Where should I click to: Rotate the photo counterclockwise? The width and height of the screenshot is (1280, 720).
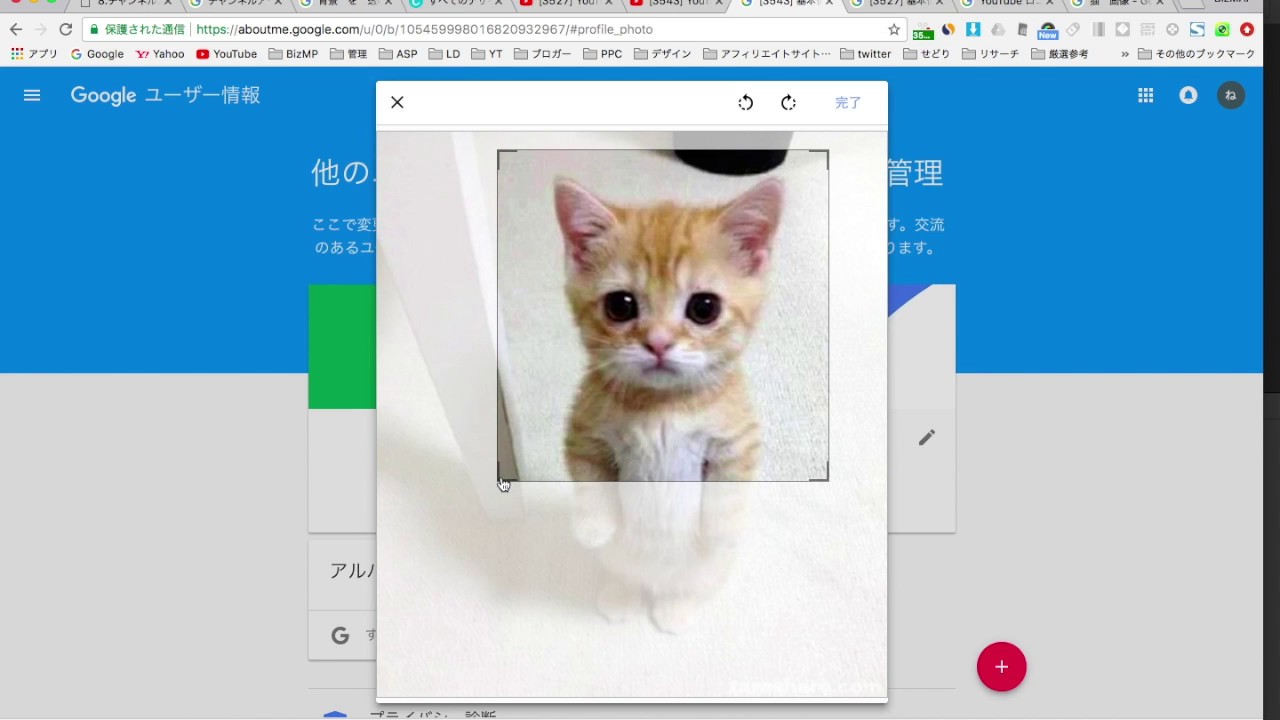pyautogui.click(x=745, y=102)
